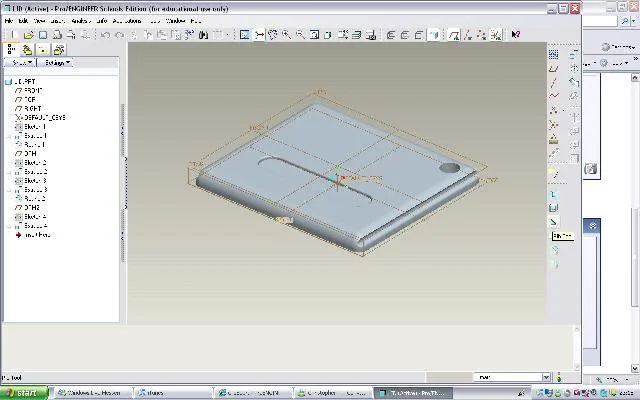Open the Window menu
Image resolution: width=640 pixels, height=400 pixels.
tap(176, 21)
